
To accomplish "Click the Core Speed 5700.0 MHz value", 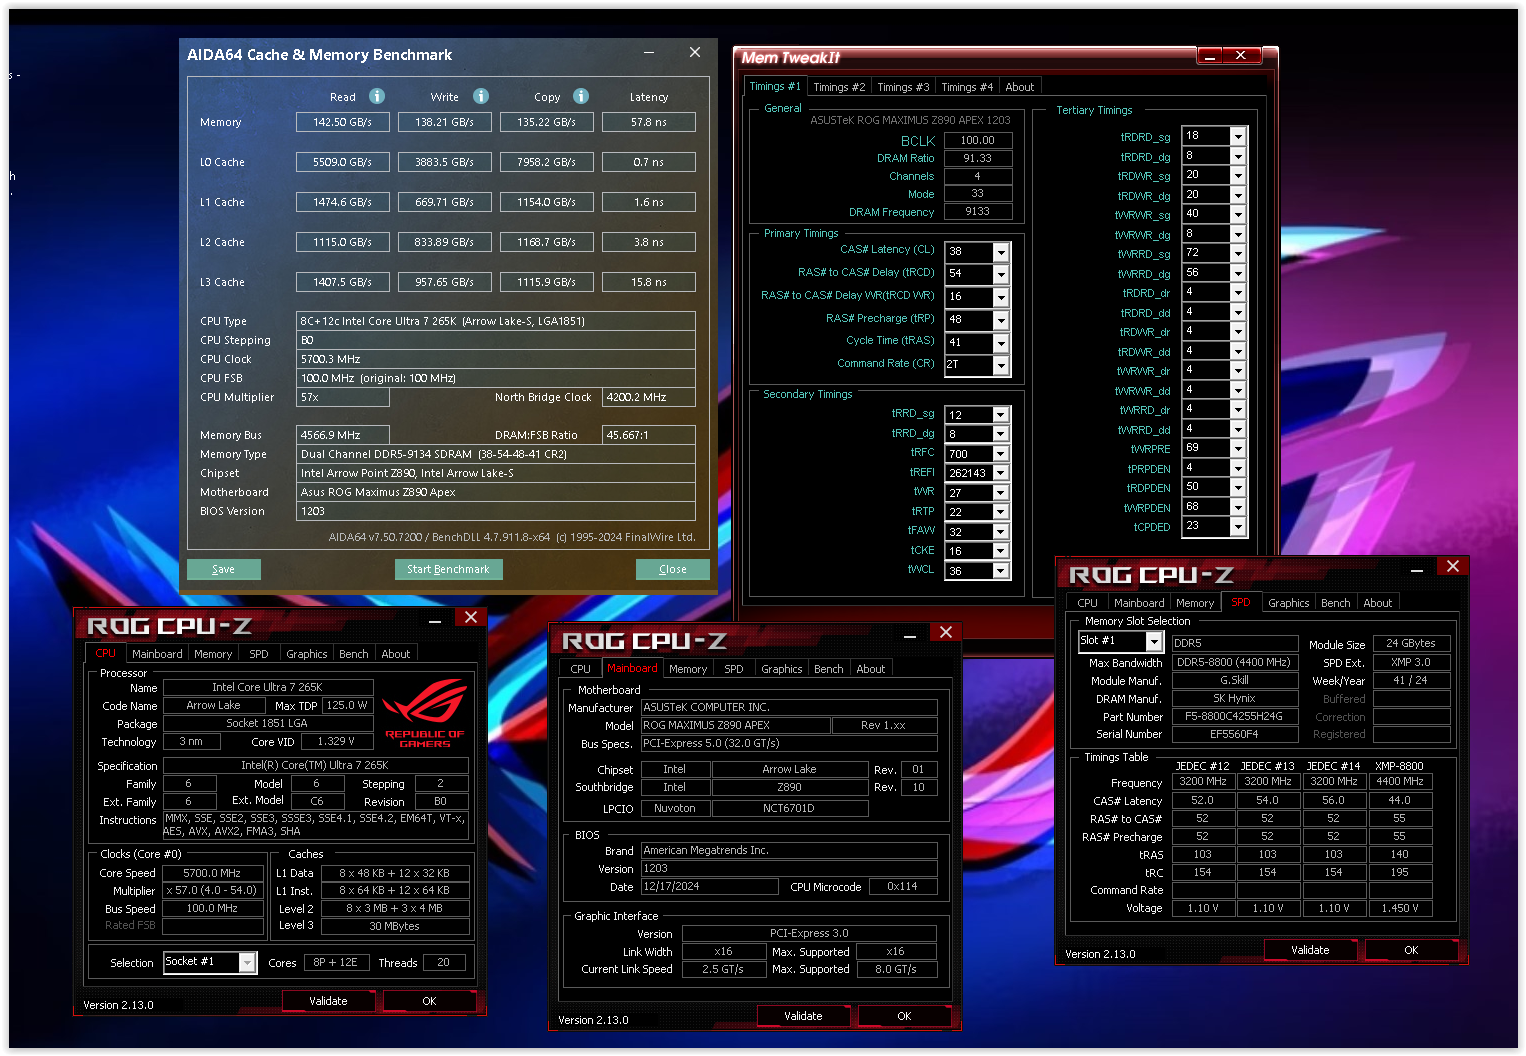I will 212,873.
